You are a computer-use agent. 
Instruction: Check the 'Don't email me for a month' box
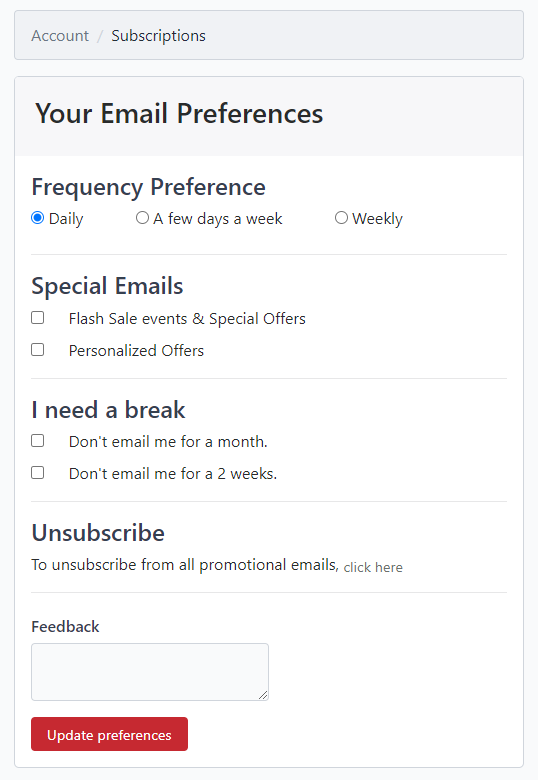point(38,441)
